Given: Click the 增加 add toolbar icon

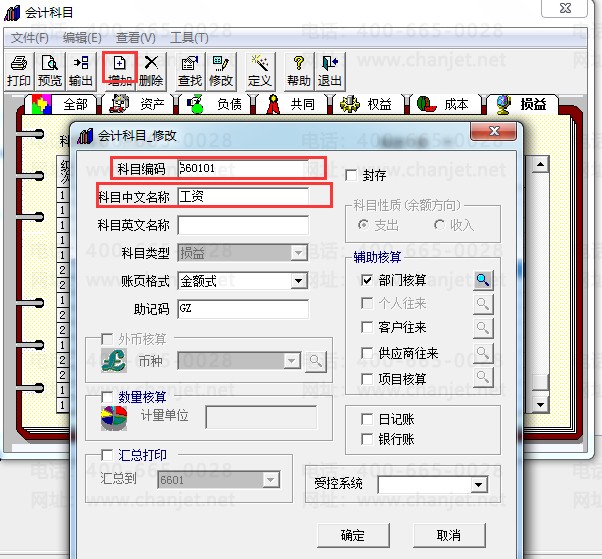Looking at the screenshot, I should (x=119, y=71).
